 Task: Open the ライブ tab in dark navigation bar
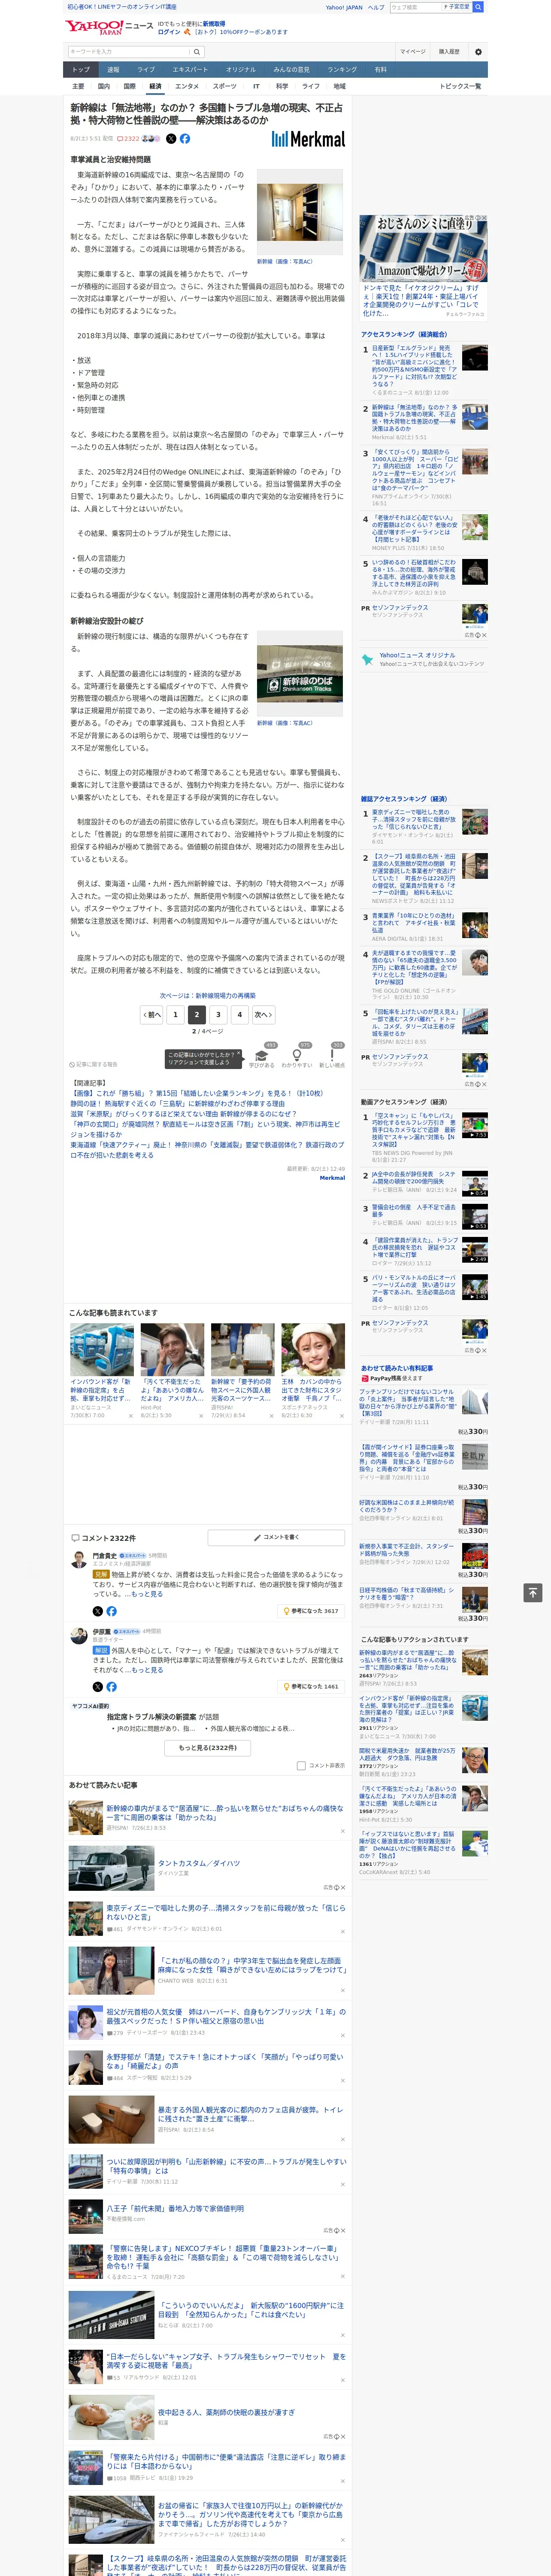(x=146, y=70)
